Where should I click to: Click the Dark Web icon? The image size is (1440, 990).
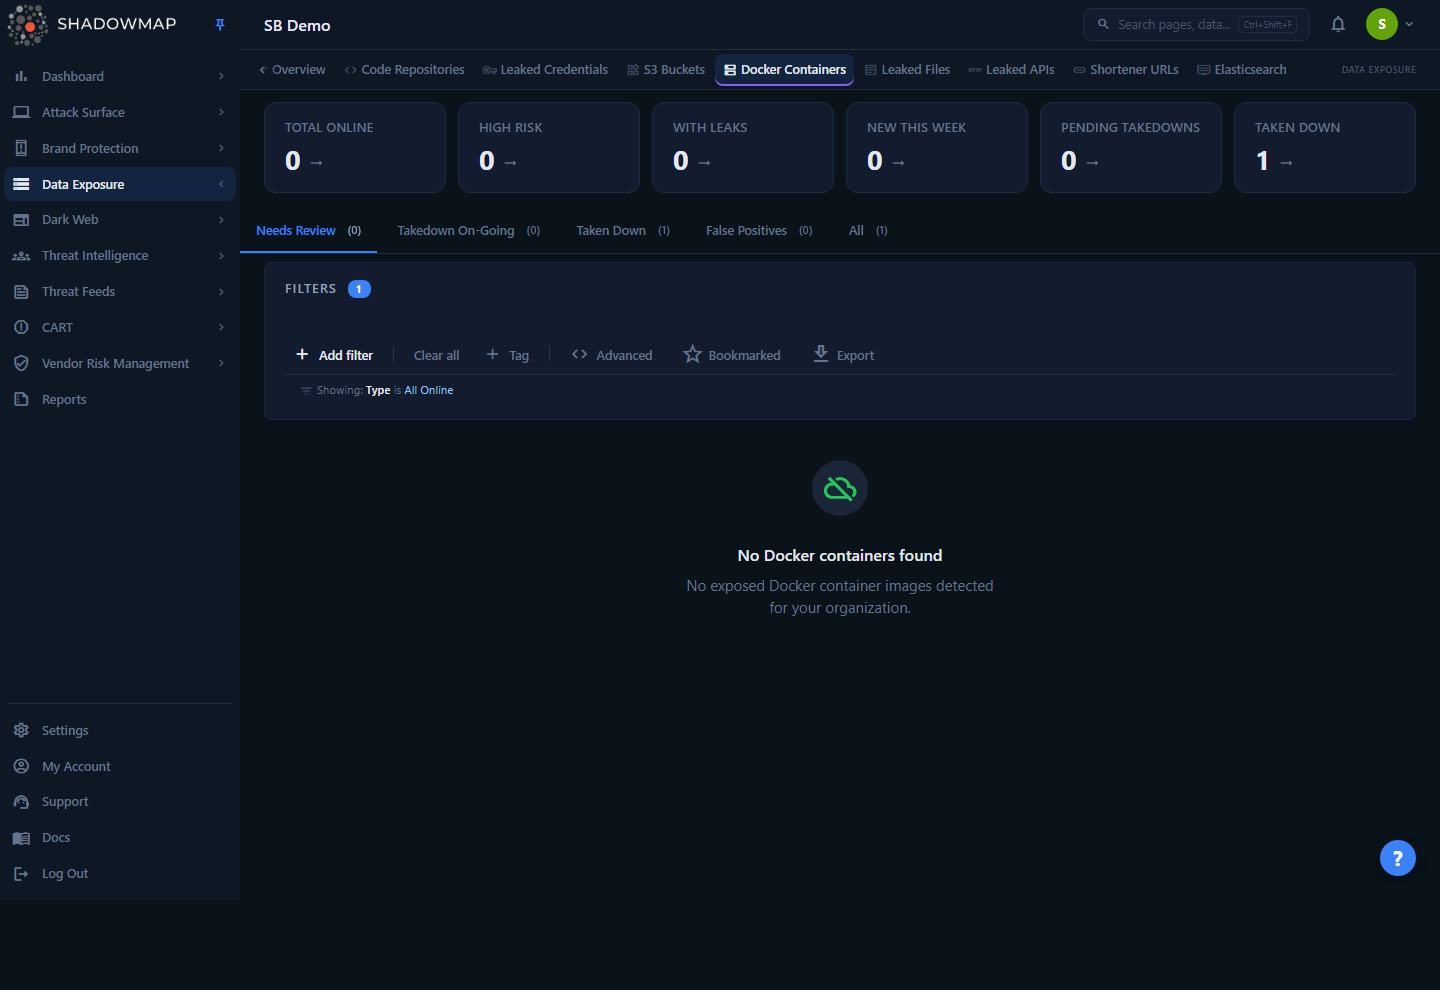coord(21,220)
